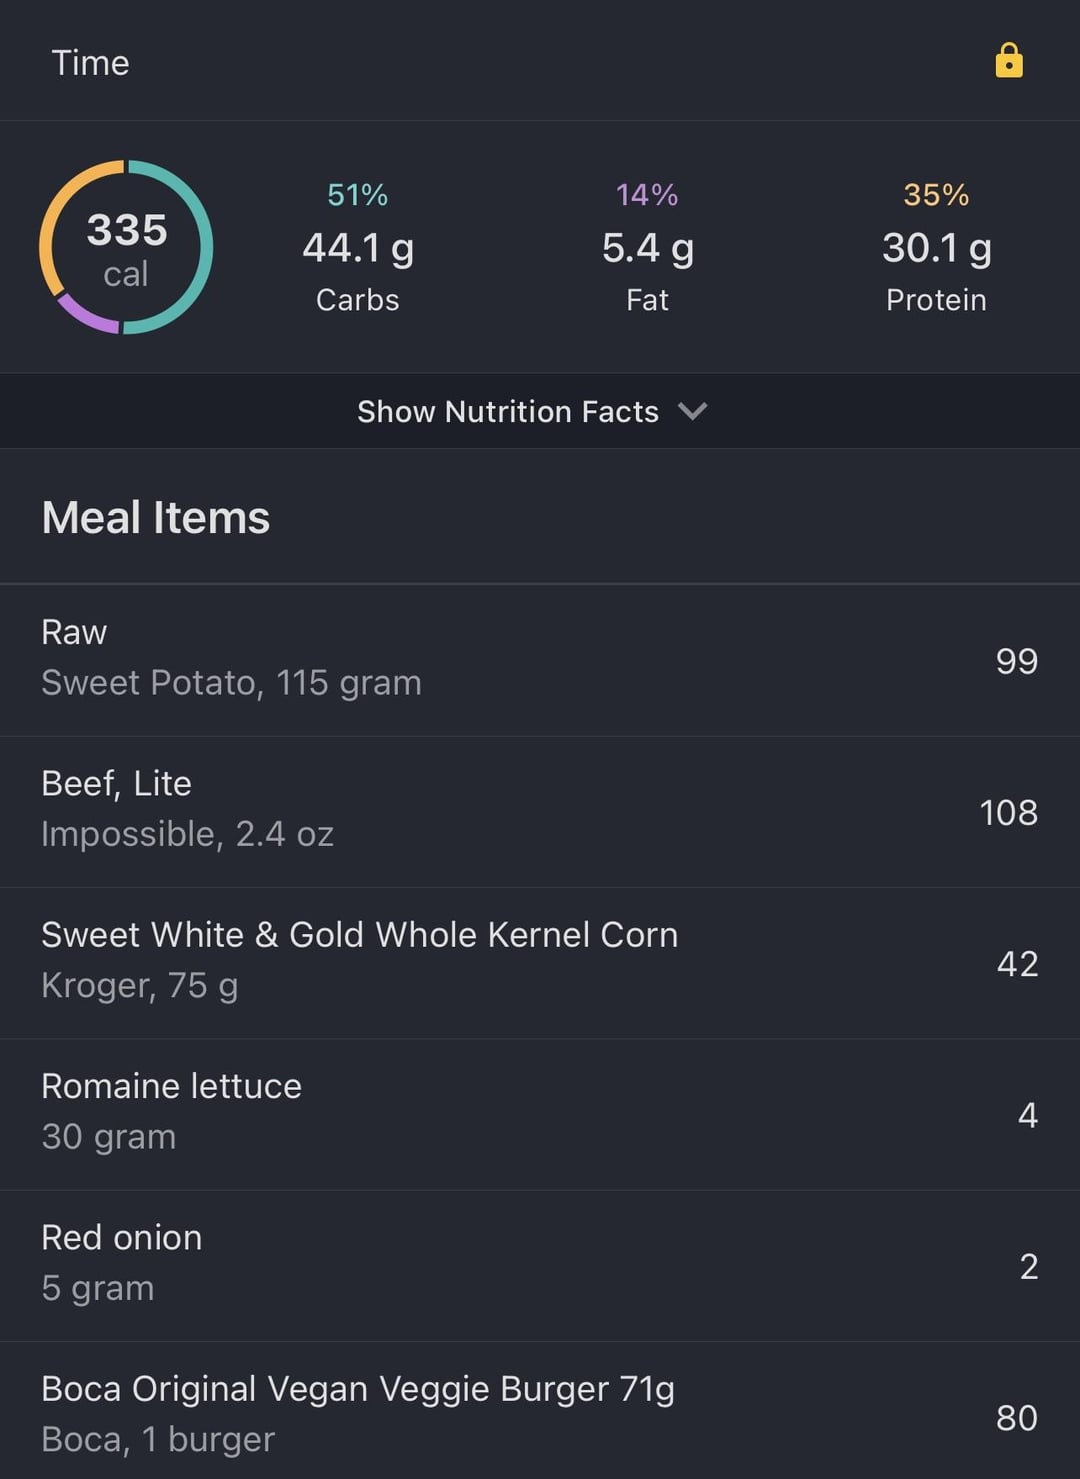The width and height of the screenshot is (1080, 1479).
Task: Tap the Meal Items heading
Action: click(x=156, y=517)
